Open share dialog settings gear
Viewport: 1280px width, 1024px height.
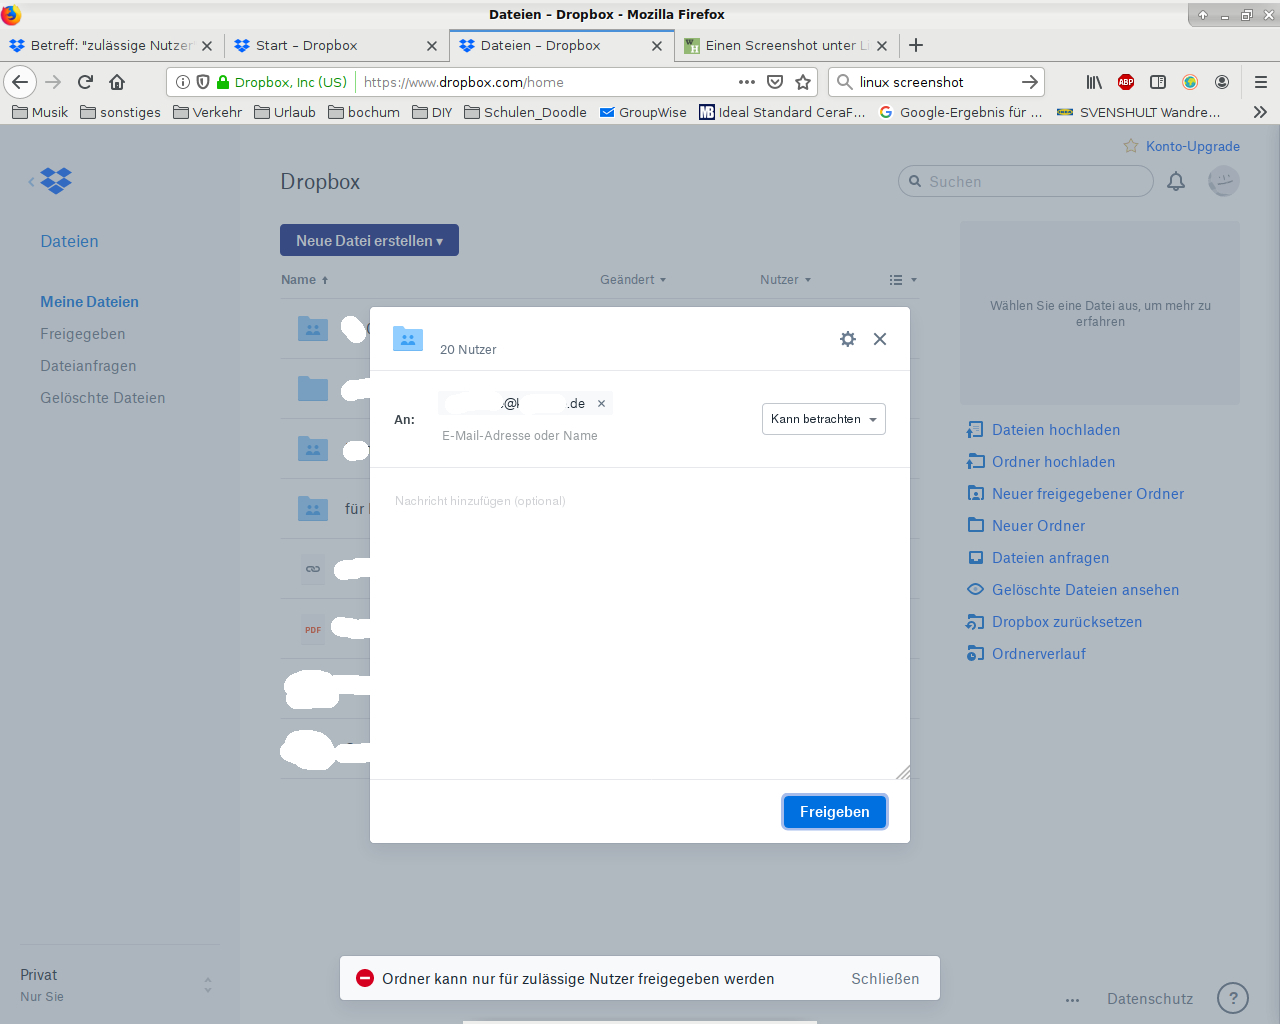pos(848,339)
